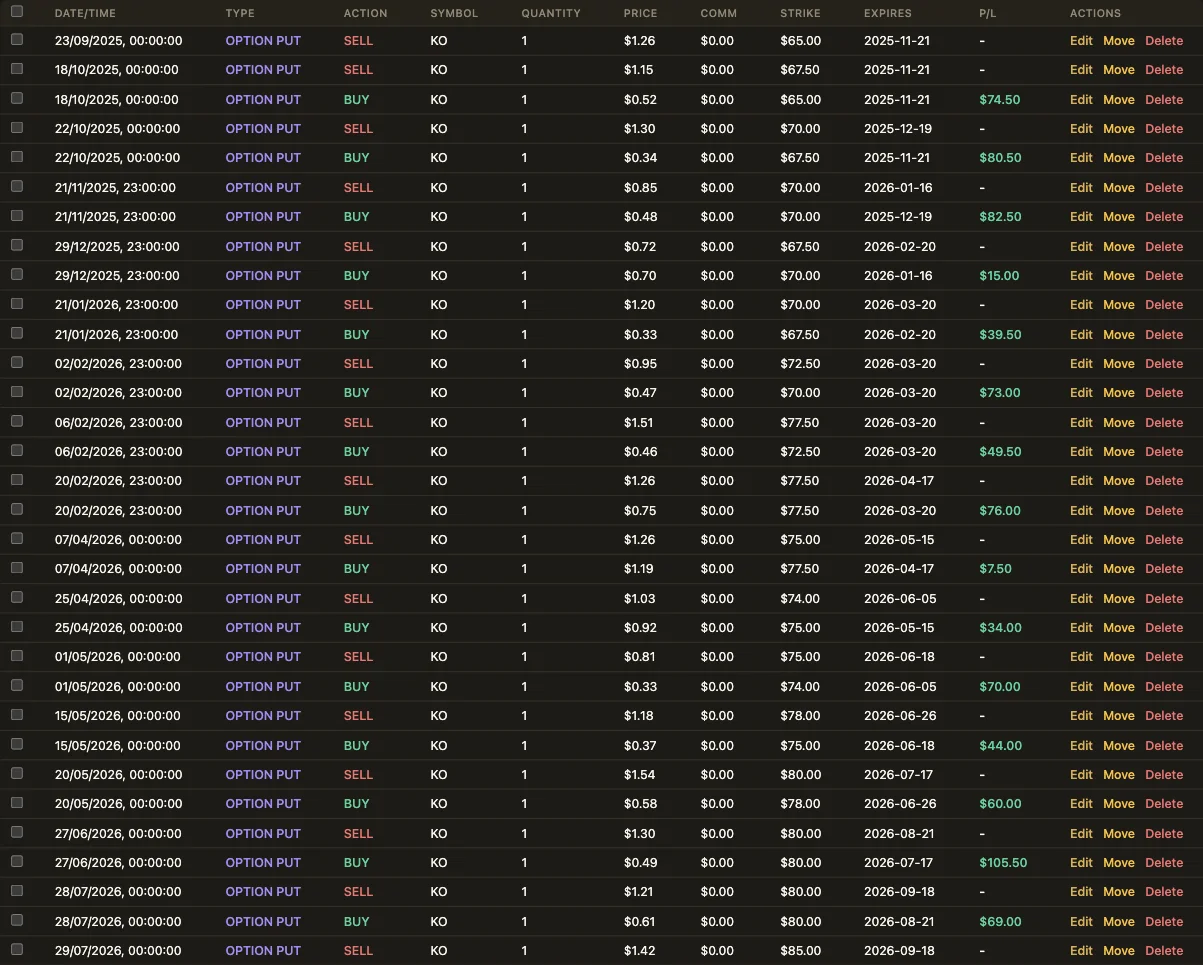Click the PRICE column header
Viewport: 1203px width, 965px height.
pyautogui.click(x=641, y=14)
